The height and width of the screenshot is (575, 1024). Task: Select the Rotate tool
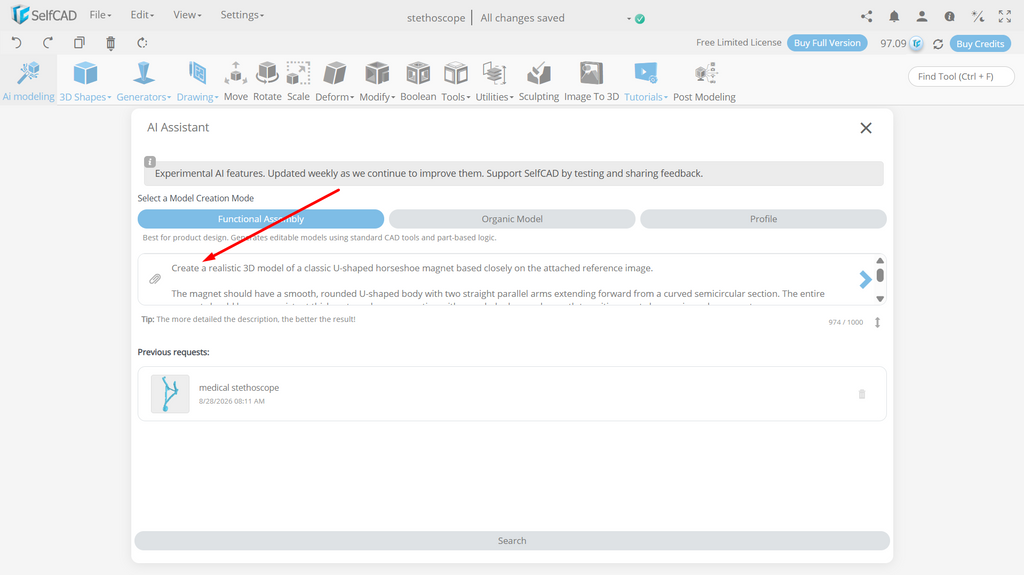coord(267,81)
